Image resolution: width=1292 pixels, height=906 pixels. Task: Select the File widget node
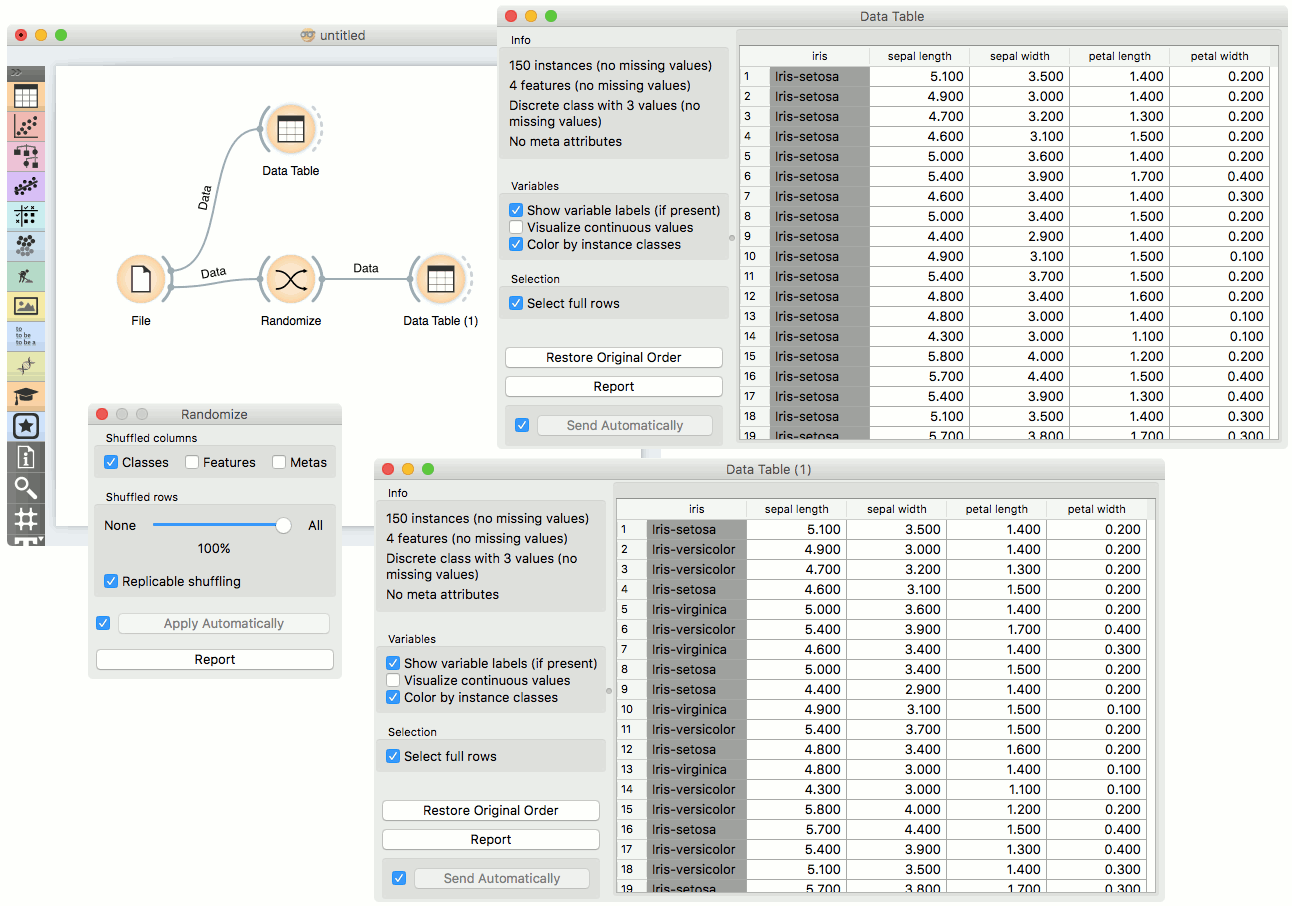[x=141, y=279]
